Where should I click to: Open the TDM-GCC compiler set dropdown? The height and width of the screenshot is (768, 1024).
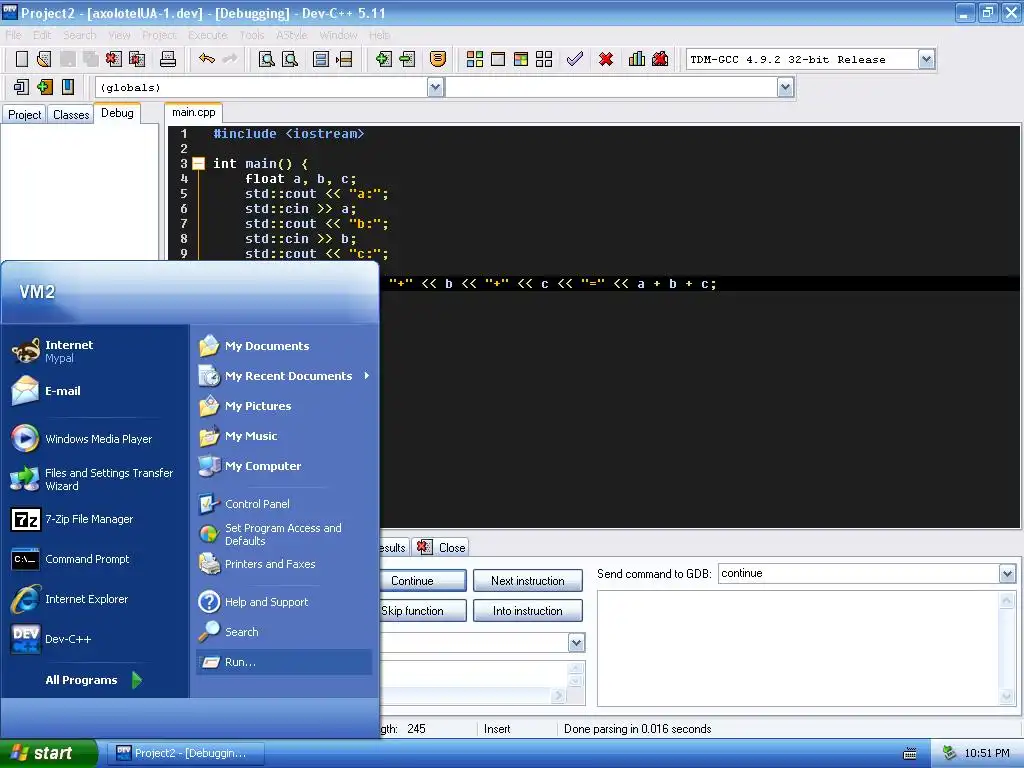[x=926, y=59]
